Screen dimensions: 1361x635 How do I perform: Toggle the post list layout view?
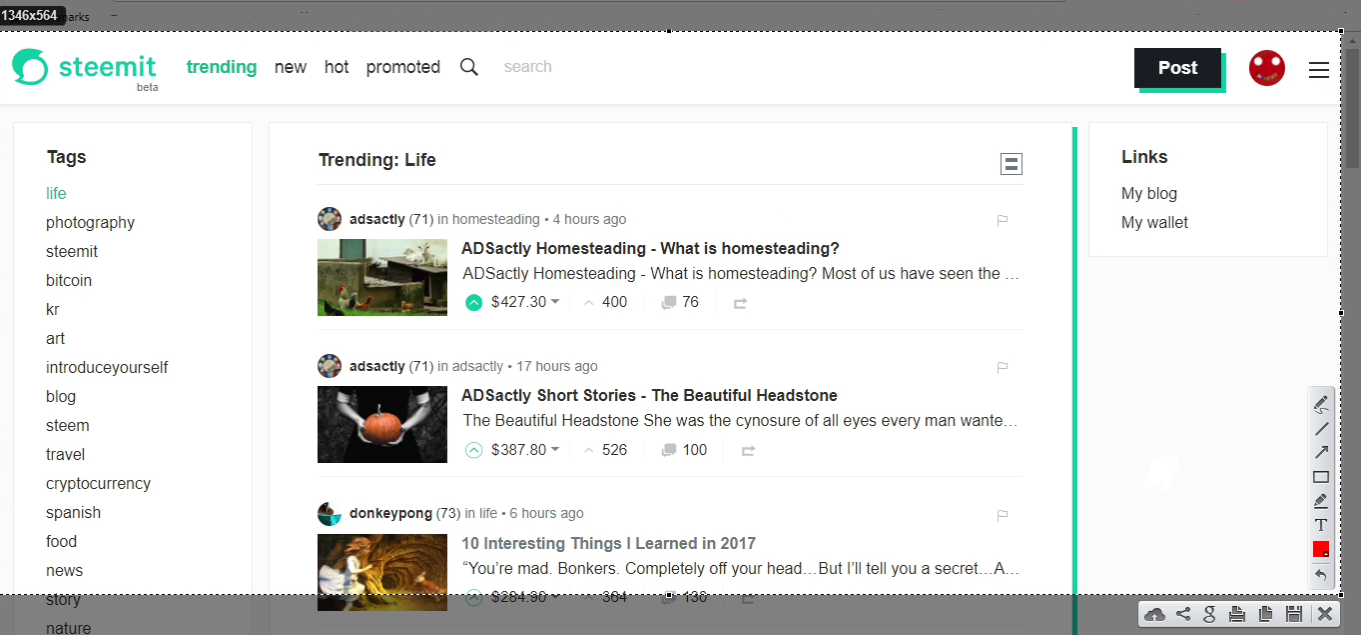tap(1011, 164)
